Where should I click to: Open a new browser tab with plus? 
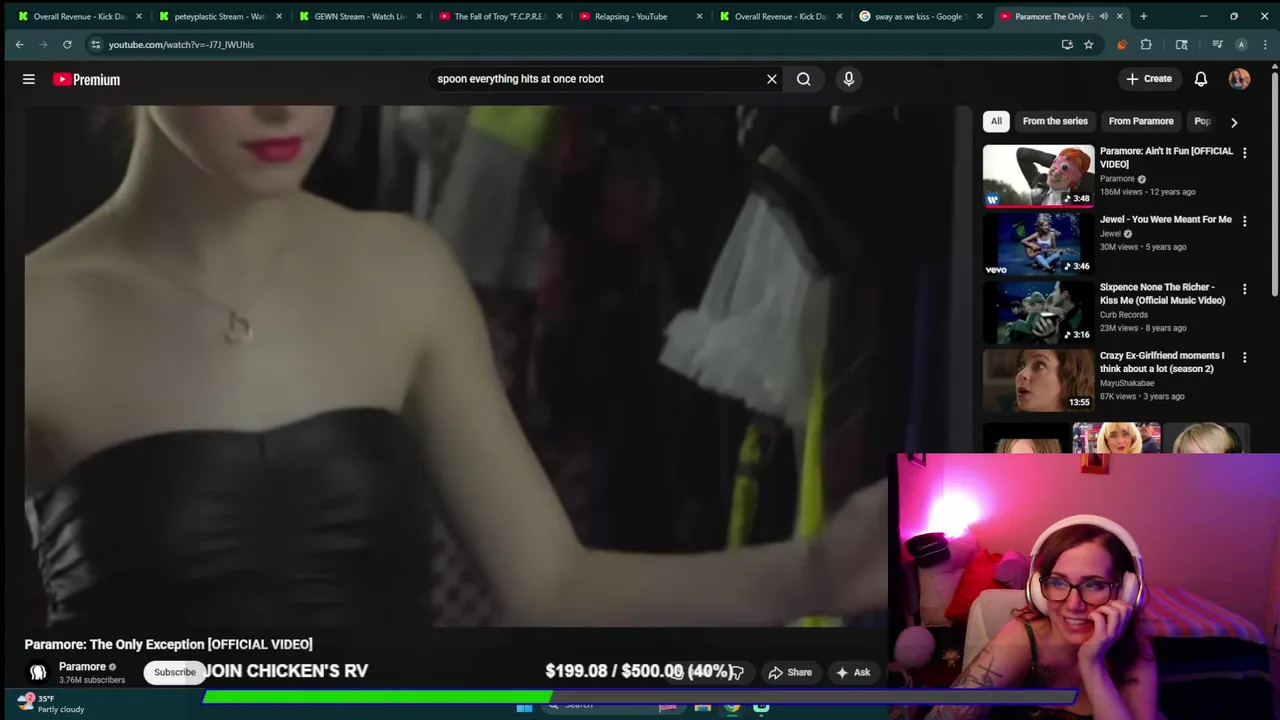[x=1143, y=16]
